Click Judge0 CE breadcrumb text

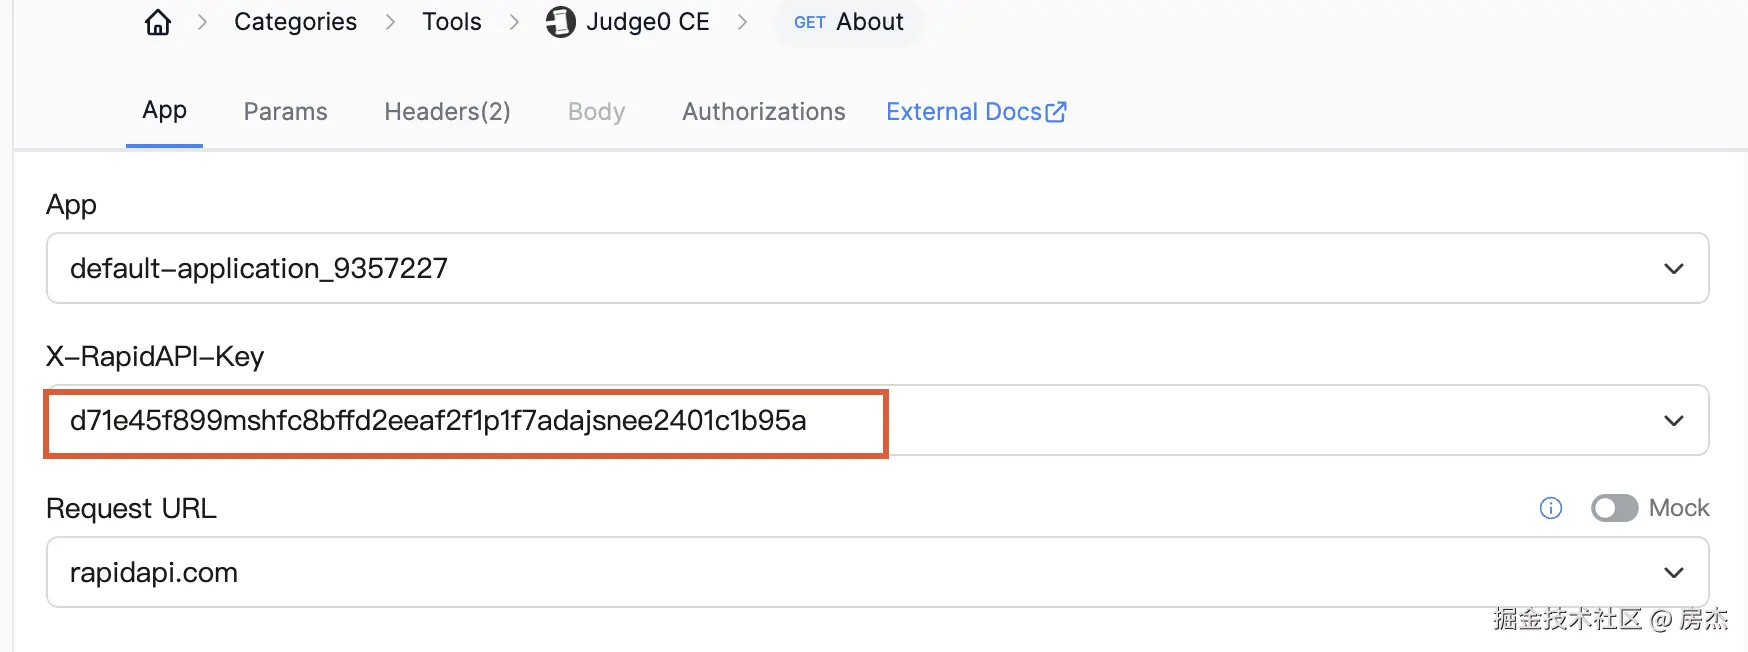(x=647, y=22)
